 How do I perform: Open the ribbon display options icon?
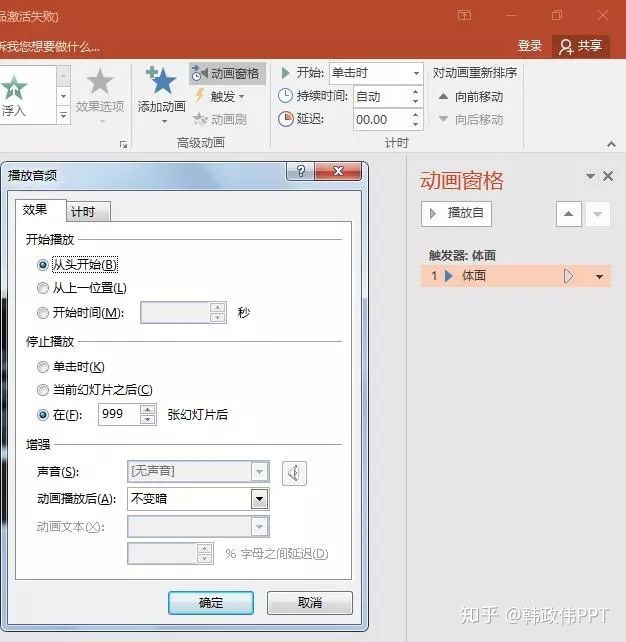[x=464, y=16]
